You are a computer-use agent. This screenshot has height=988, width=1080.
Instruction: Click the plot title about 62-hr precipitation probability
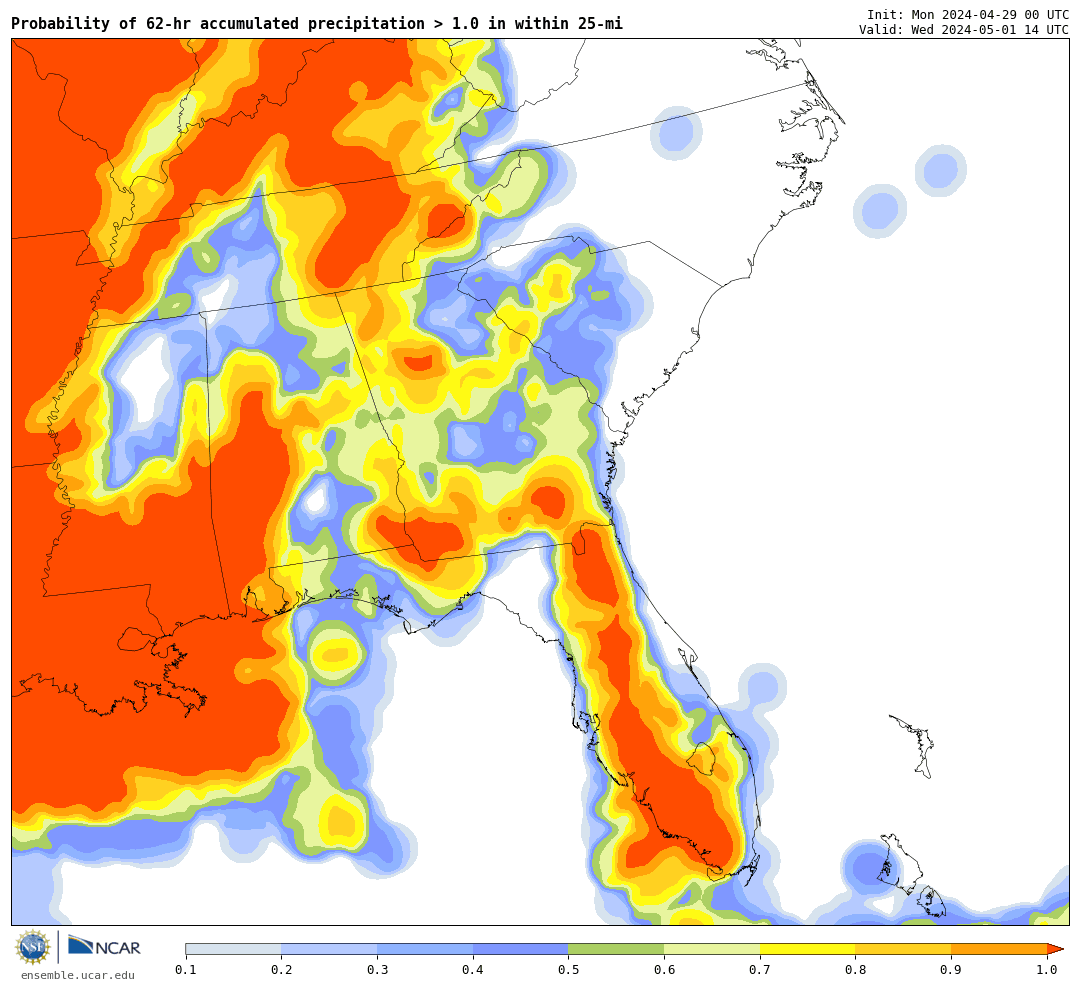click(x=317, y=23)
